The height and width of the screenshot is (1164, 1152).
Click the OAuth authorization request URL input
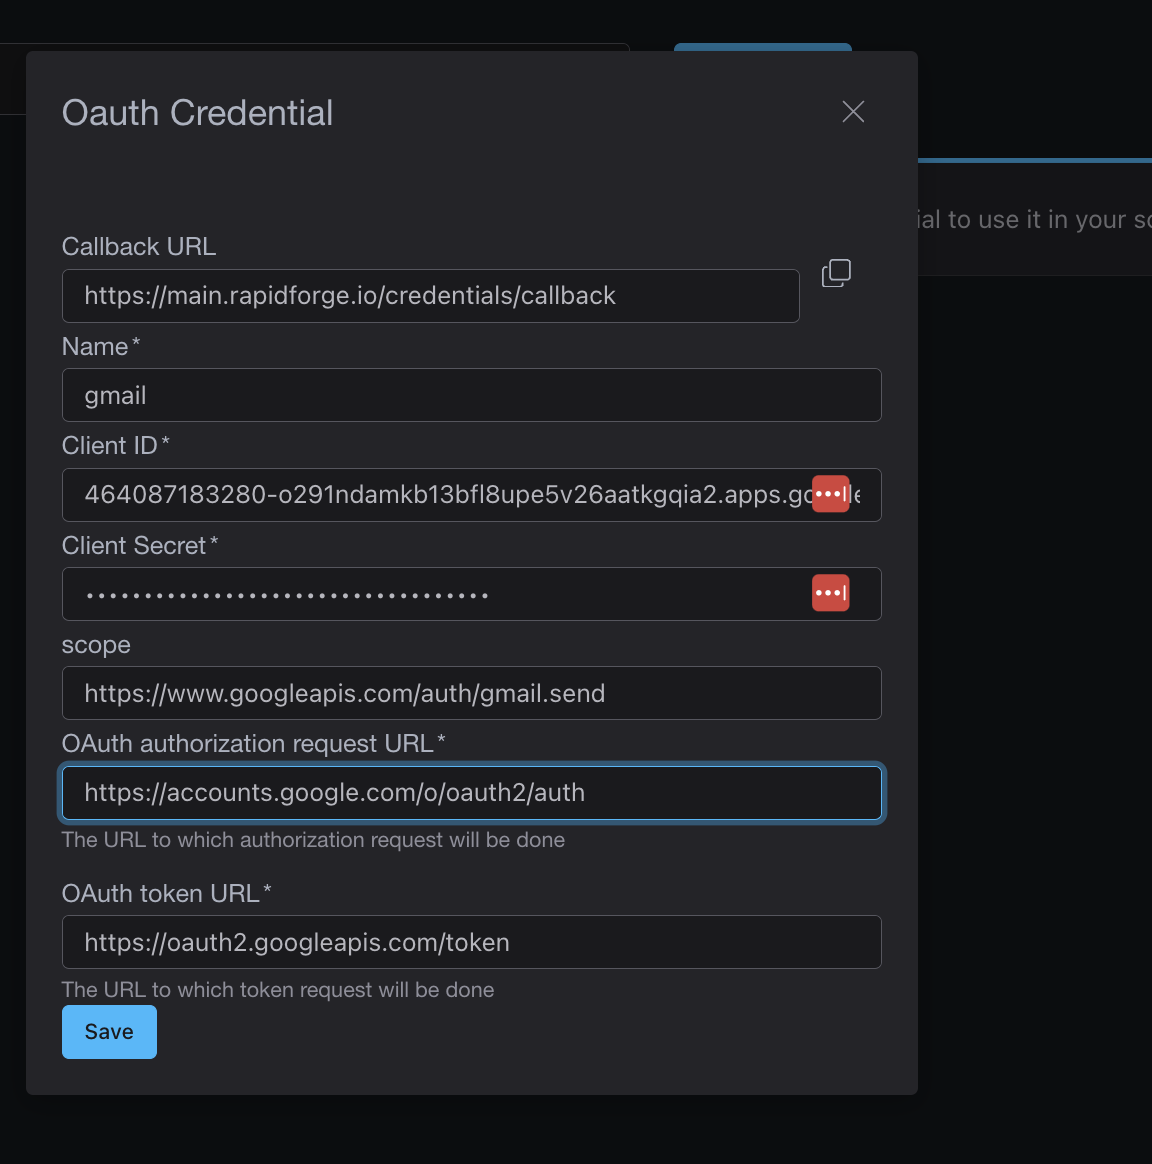pyautogui.click(x=471, y=793)
